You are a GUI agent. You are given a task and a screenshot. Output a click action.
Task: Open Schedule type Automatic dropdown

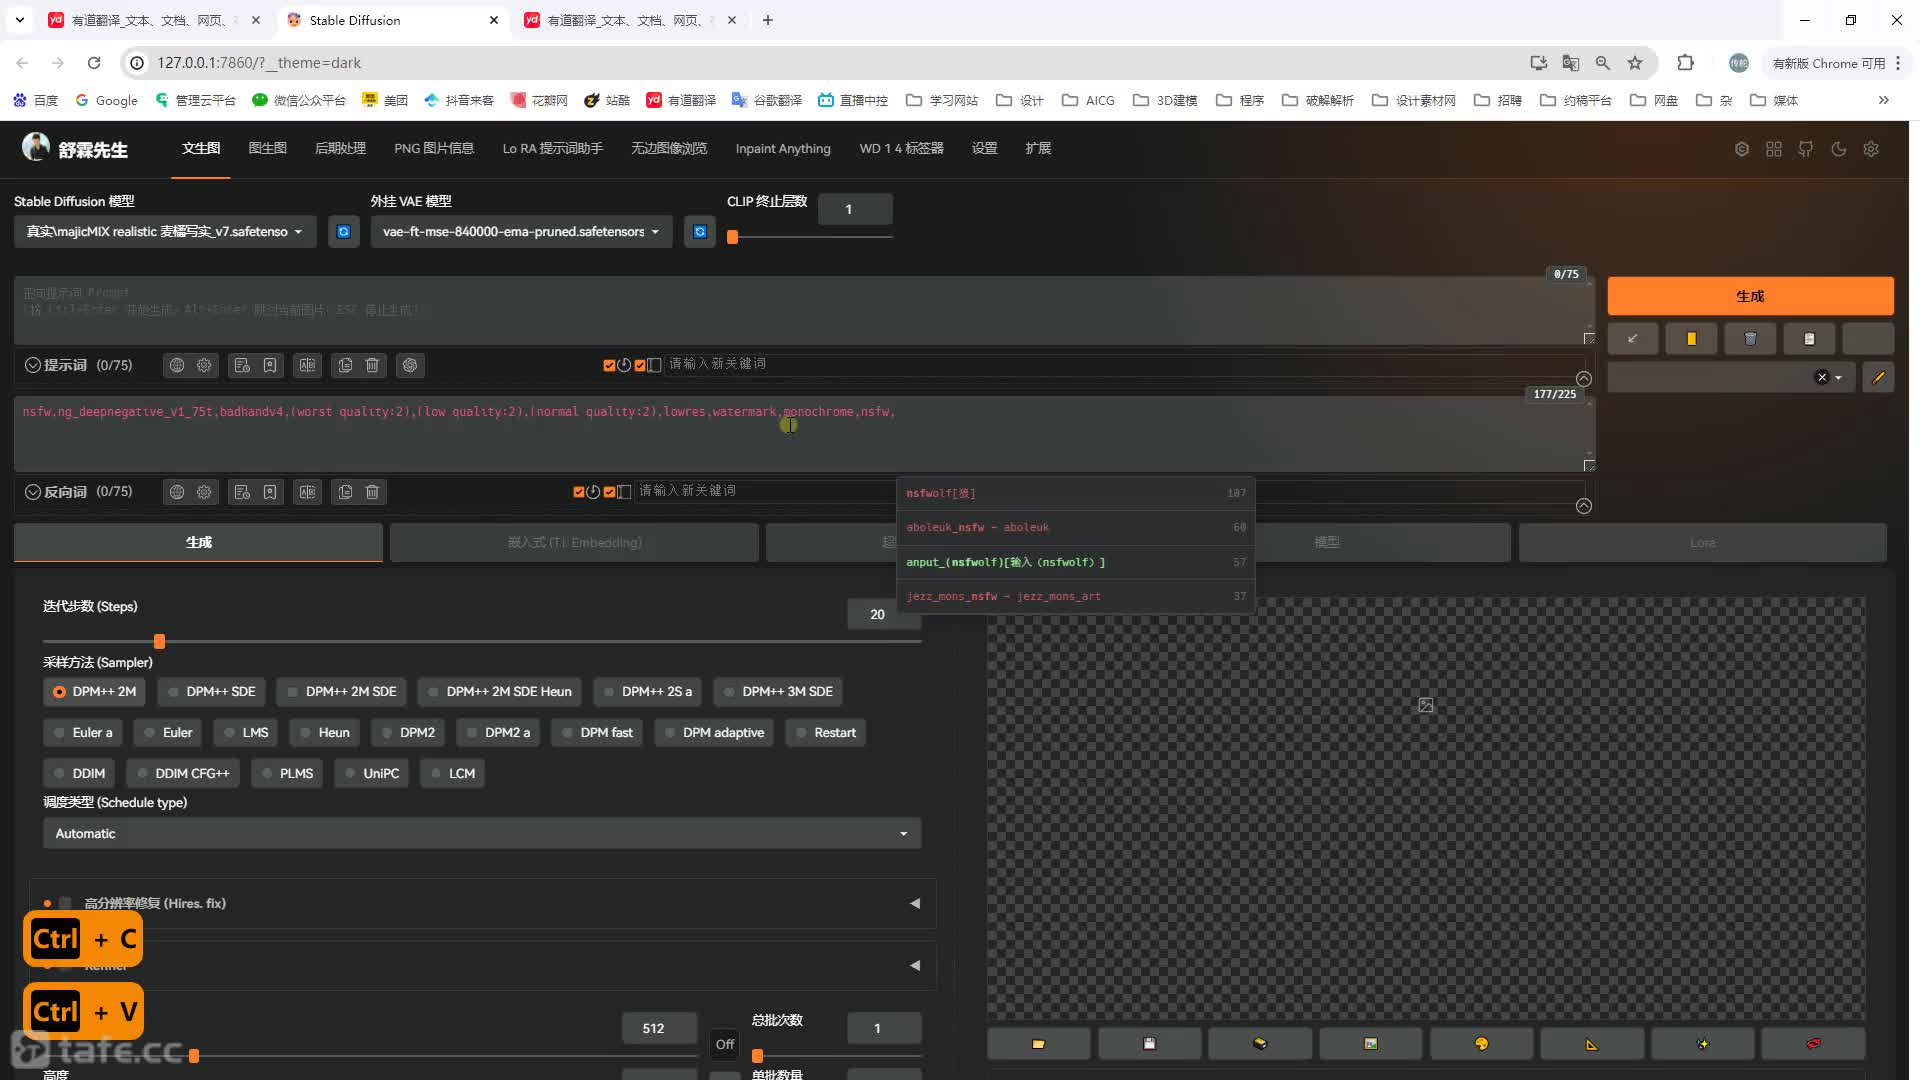tap(482, 834)
